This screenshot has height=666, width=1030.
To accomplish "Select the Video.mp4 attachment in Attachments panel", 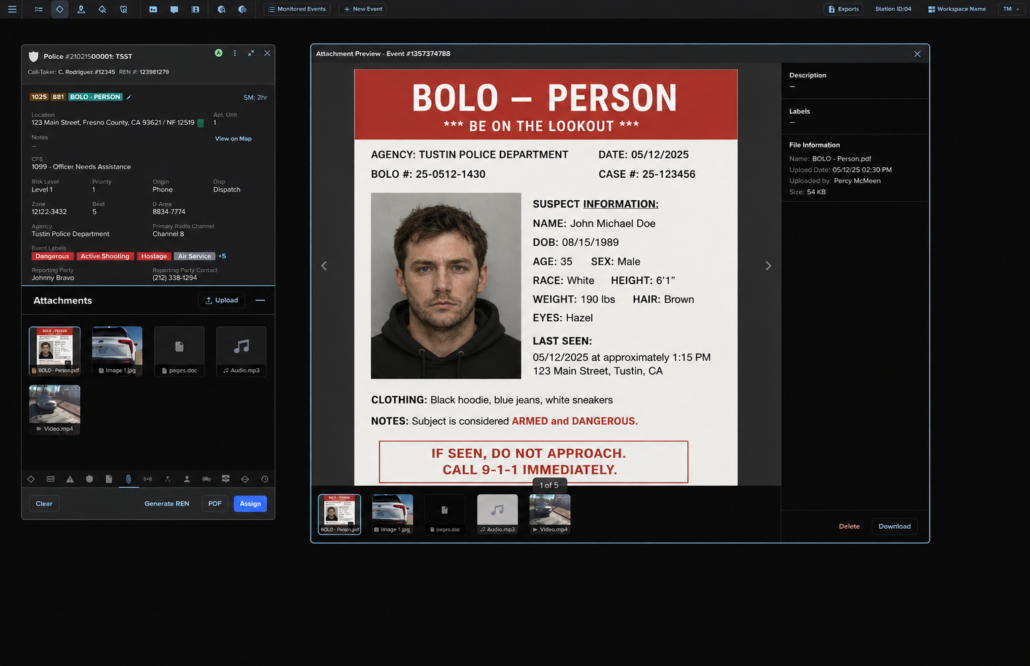I will 55,409.
